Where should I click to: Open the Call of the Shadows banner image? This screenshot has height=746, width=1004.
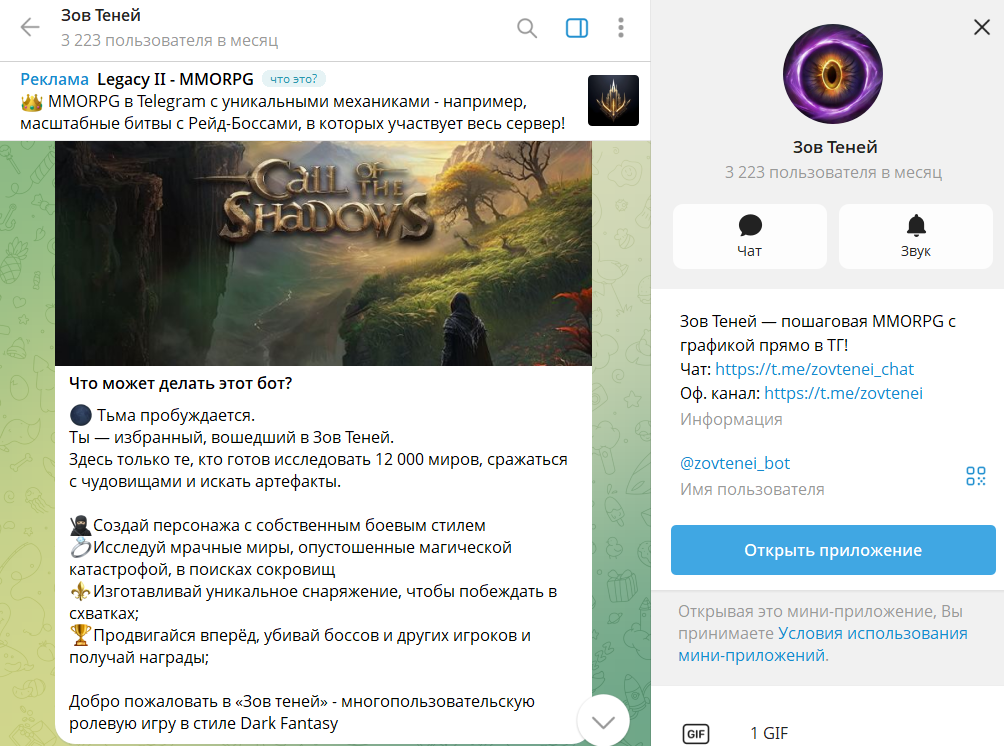(323, 254)
